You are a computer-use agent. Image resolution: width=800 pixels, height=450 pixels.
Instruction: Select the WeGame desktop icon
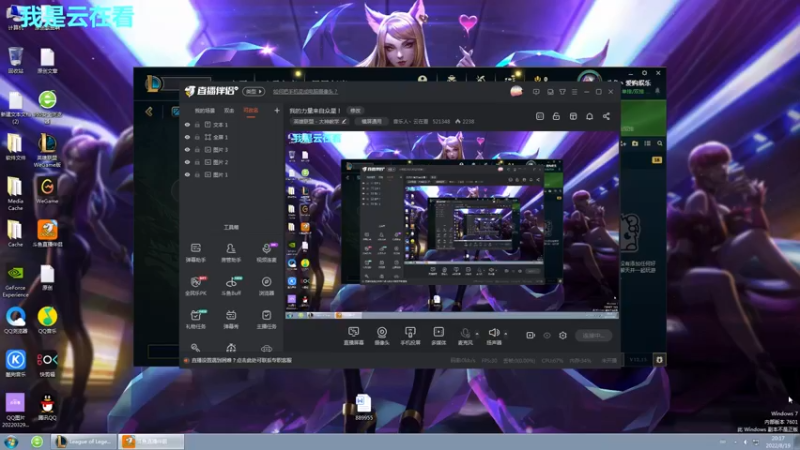[x=47, y=190]
